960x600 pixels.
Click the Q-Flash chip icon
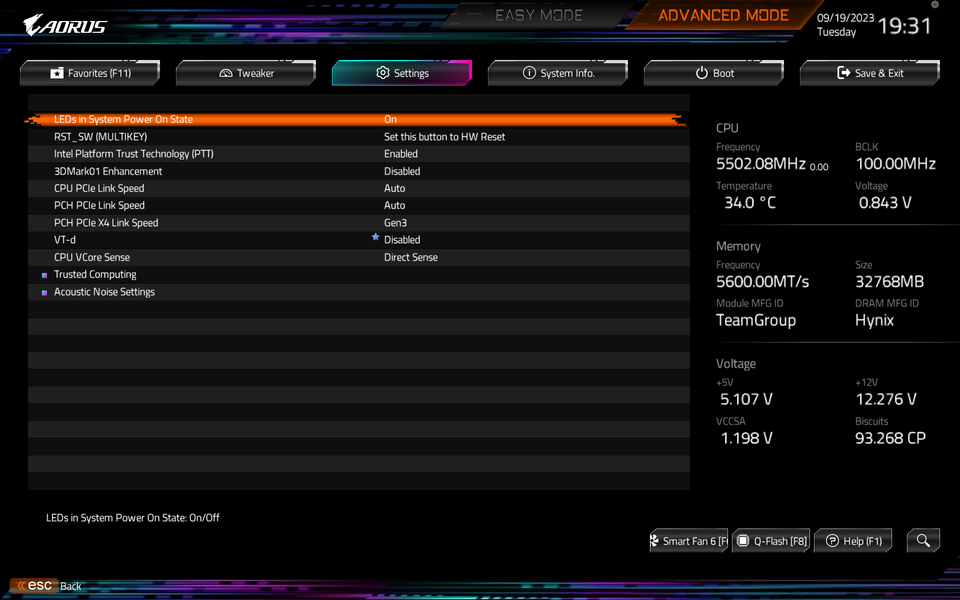coord(743,541)
